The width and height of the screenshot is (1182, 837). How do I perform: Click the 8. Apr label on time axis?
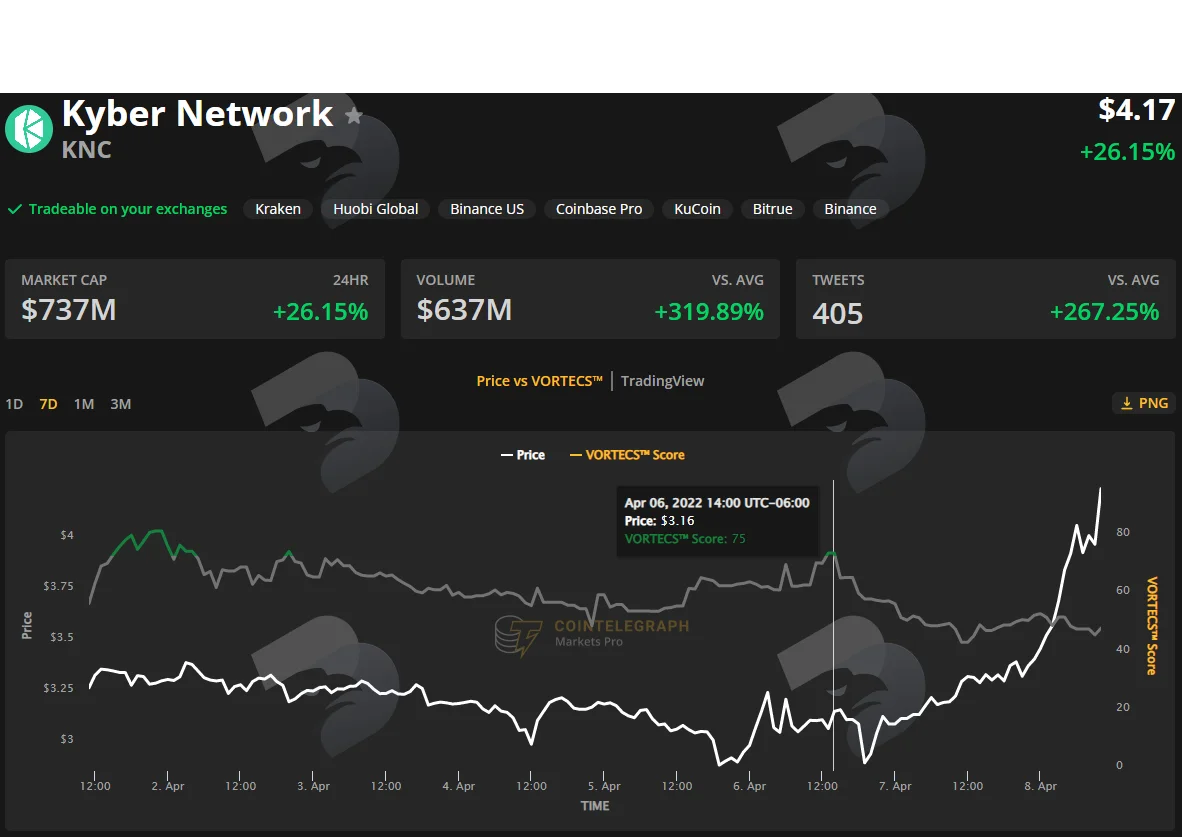click(x=1040, y=786)
